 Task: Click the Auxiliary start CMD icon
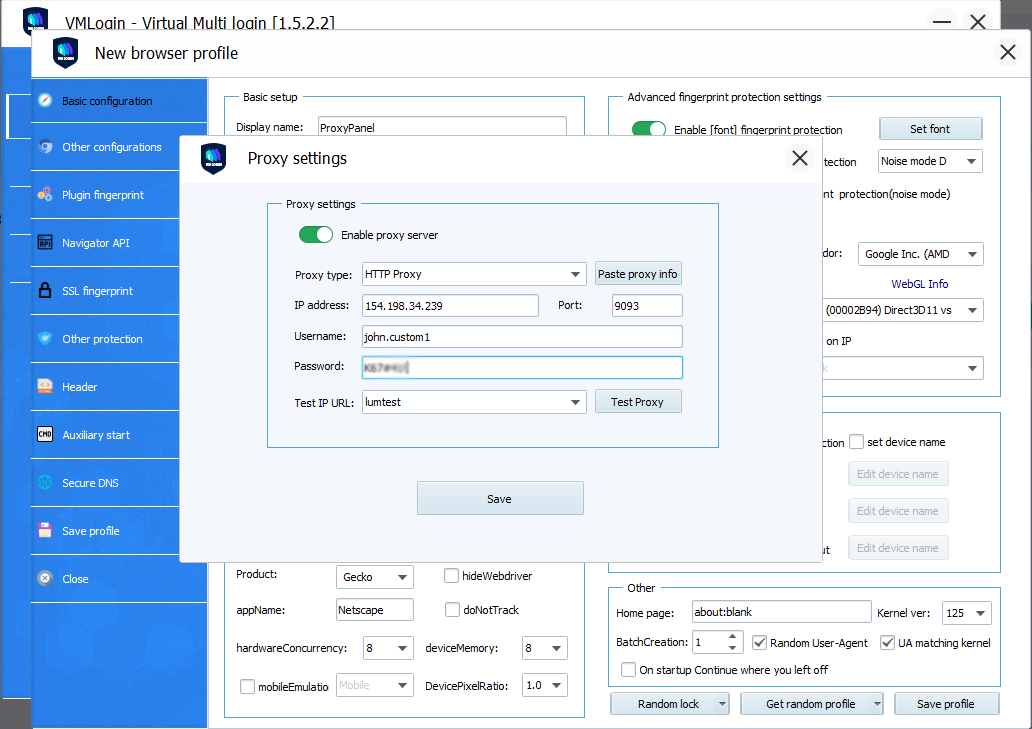(x=45, y=435)
